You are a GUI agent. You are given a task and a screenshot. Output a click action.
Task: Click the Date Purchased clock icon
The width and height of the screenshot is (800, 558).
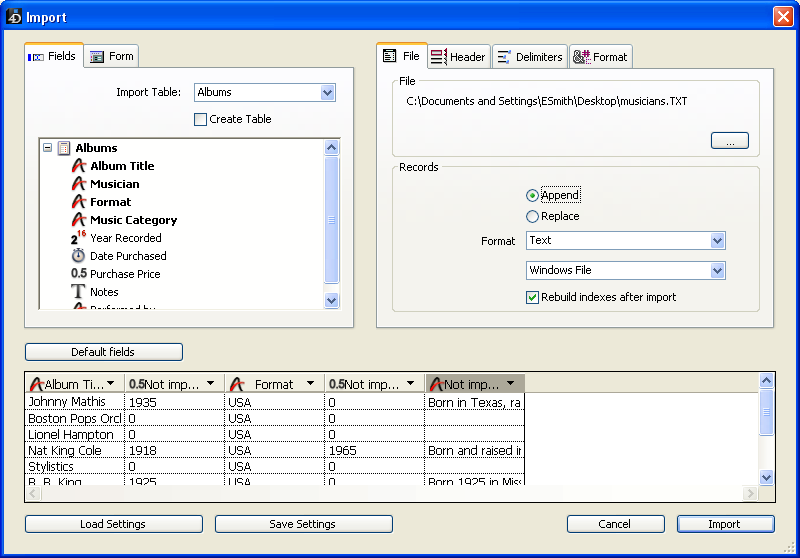click(79, 256)
